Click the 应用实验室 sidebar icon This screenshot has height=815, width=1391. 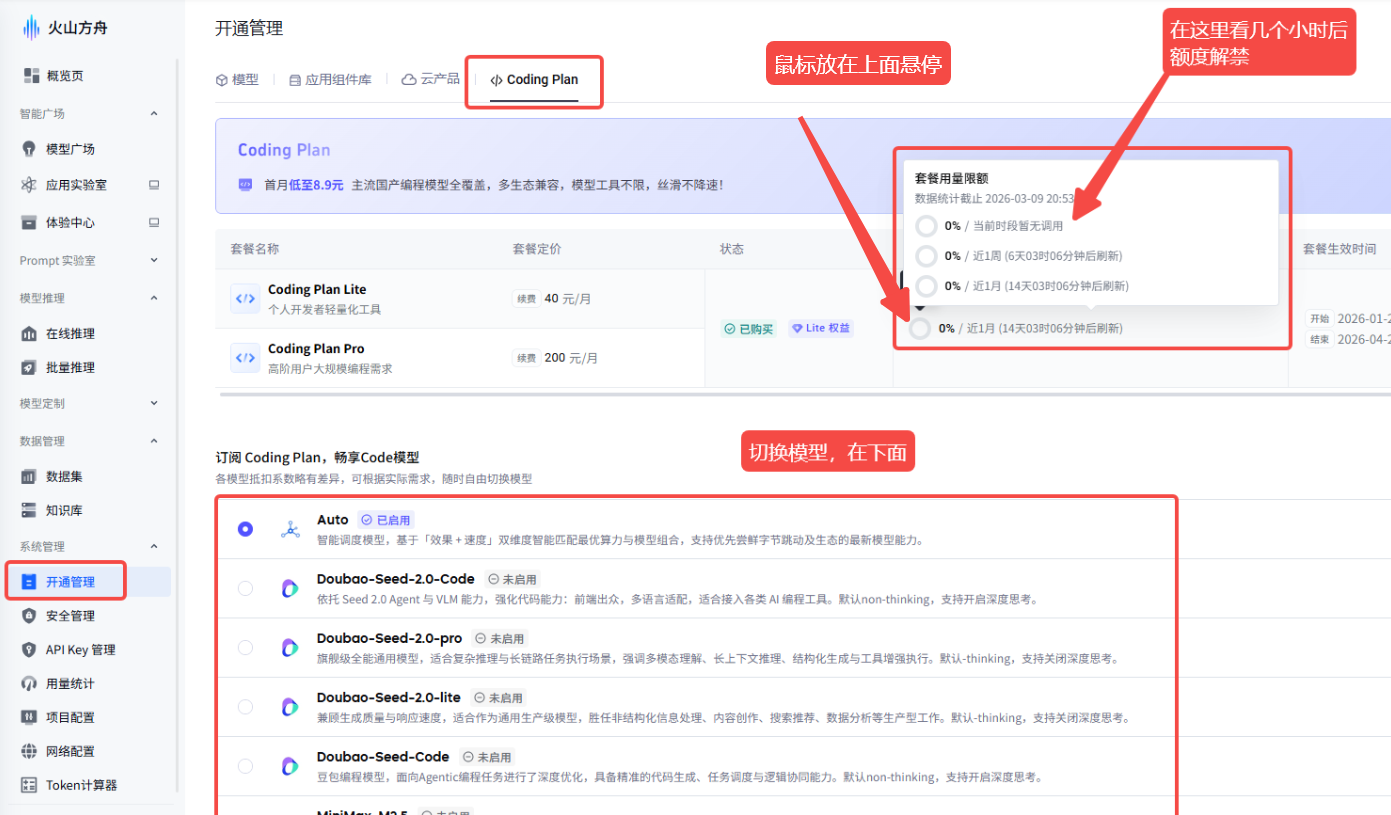[x=29, y=185]
